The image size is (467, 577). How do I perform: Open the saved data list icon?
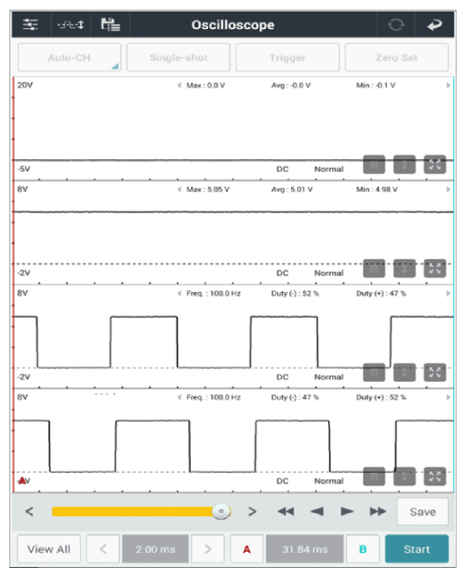pos(110,25)
